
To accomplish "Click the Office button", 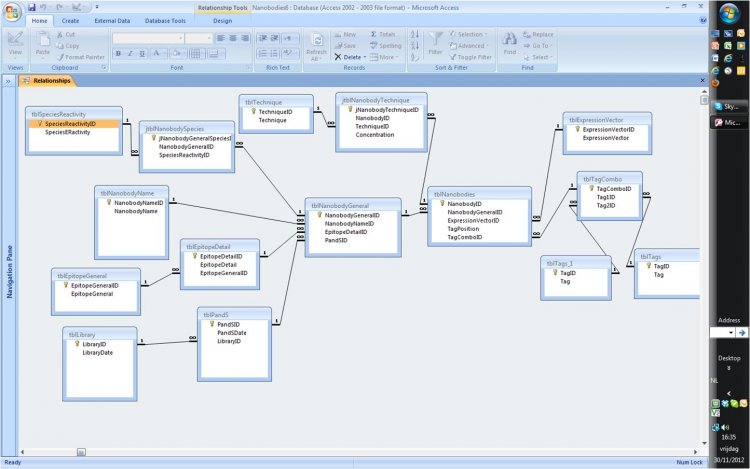I will click(13, 11).
